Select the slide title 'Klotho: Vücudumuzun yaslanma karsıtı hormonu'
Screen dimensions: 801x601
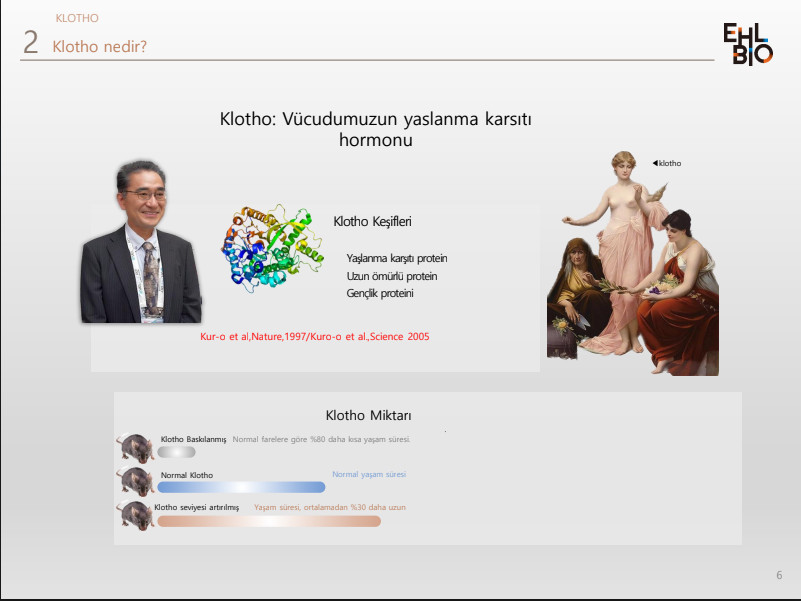click(375, 130)
